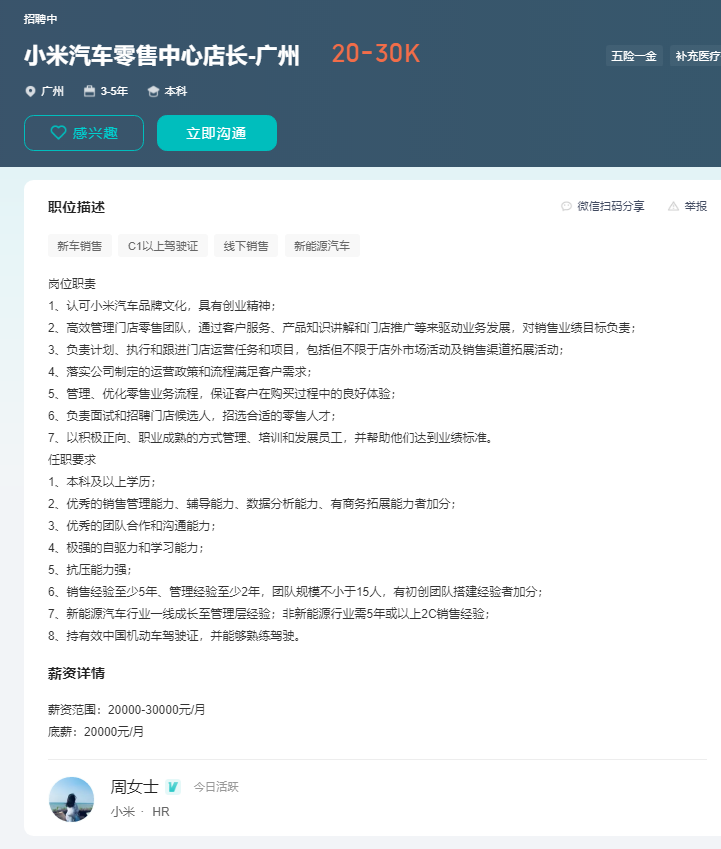
Task: Click the 小米 · HR company label
Action: 140,812
